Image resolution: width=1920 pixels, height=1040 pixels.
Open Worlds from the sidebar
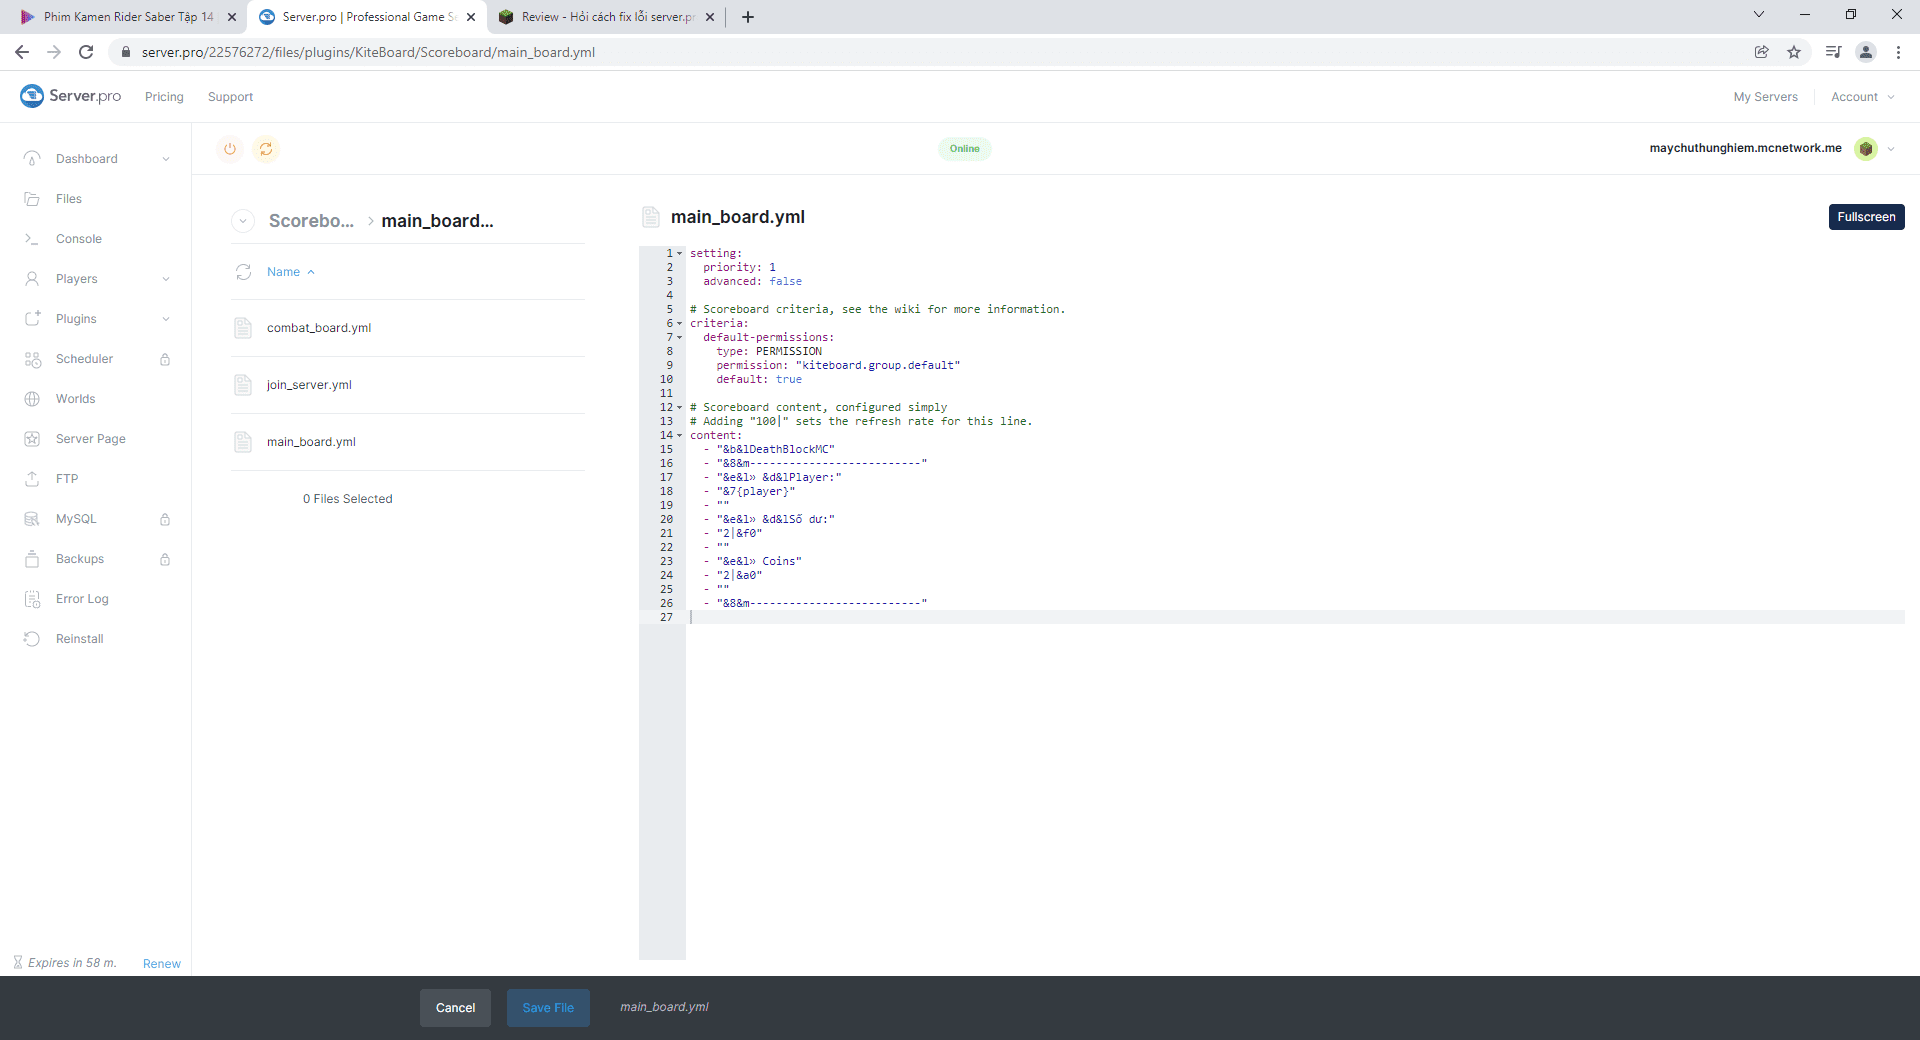75,399
